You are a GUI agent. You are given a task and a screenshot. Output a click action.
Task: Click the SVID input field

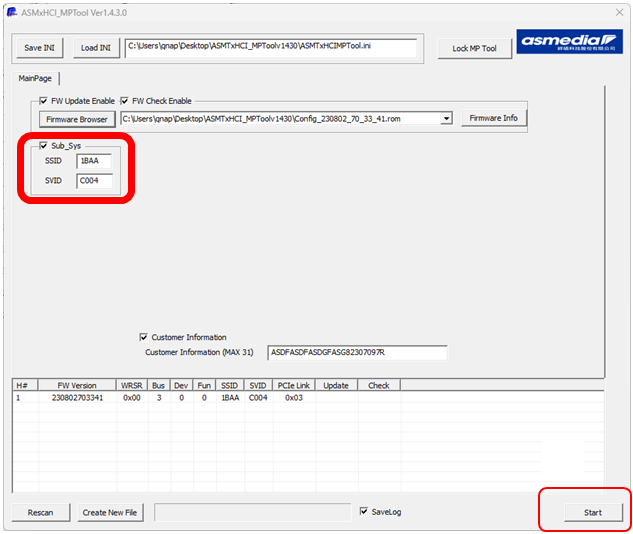tap(94, 181)
